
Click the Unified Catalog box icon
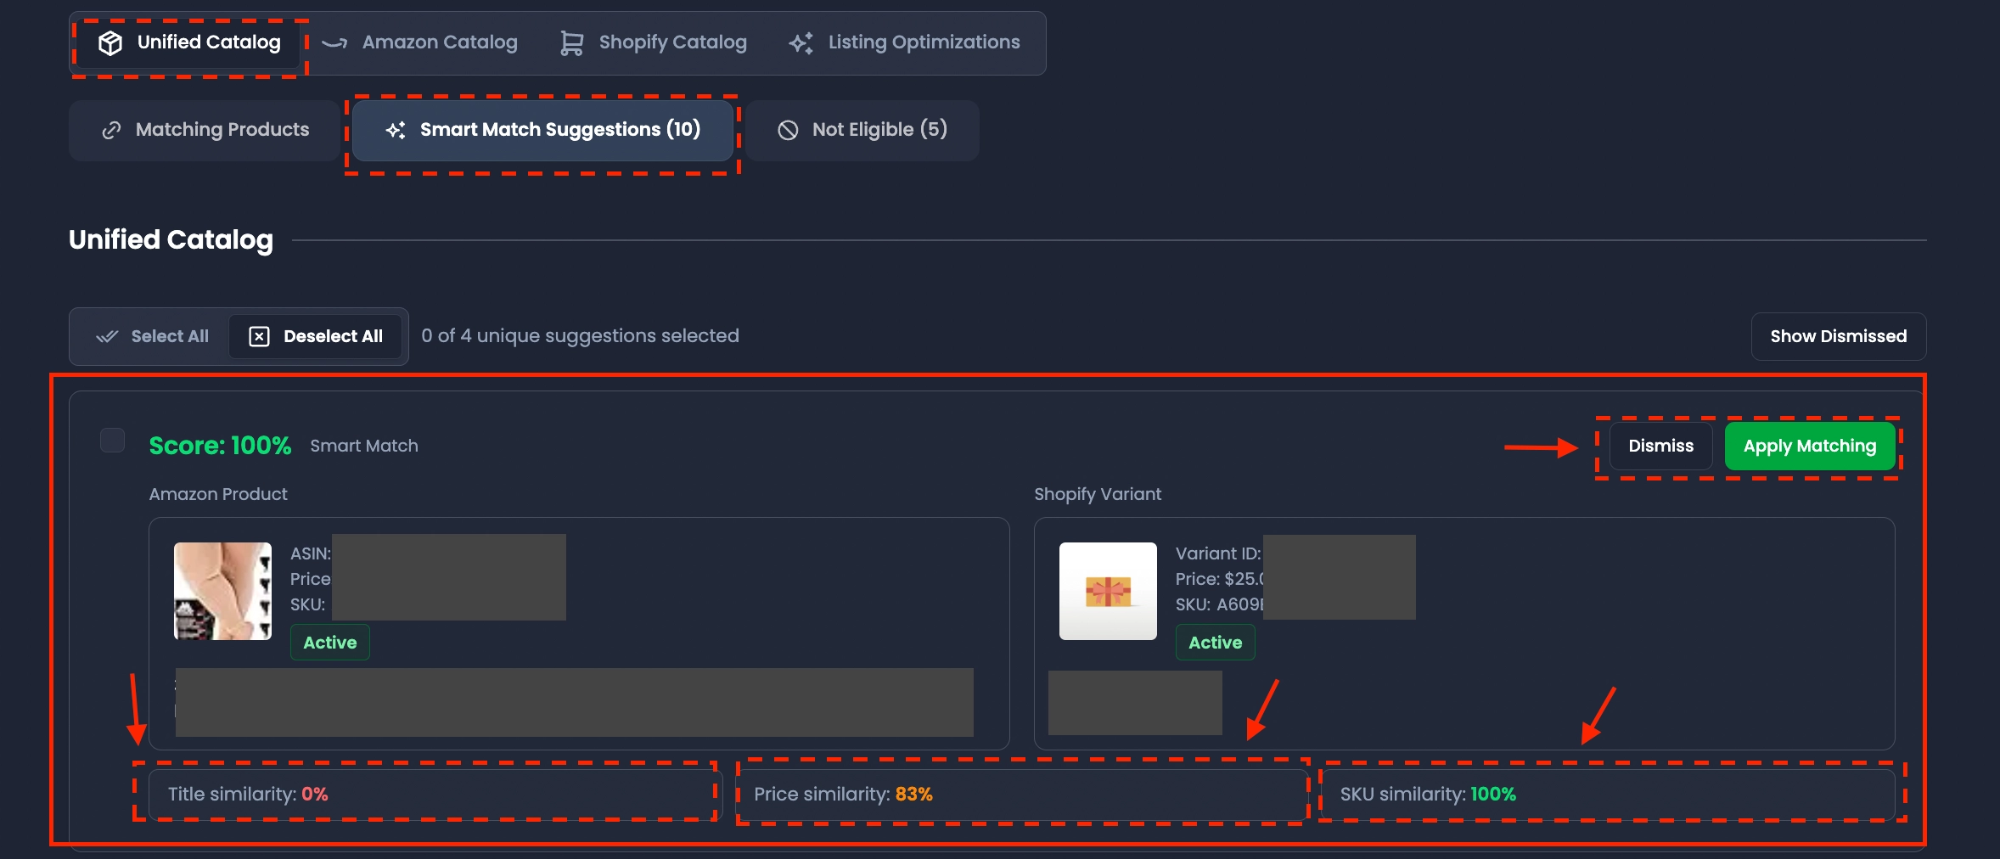point(110,43)
